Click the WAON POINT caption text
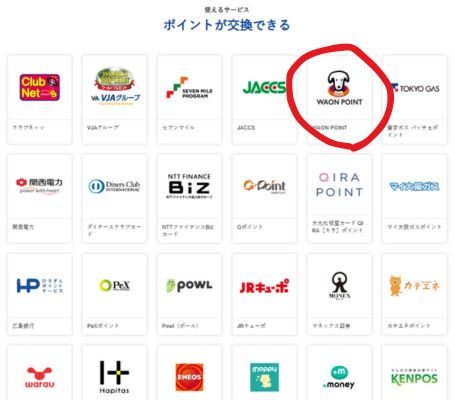Viewport: 455px width, 400px height. [x=330, y=128]
